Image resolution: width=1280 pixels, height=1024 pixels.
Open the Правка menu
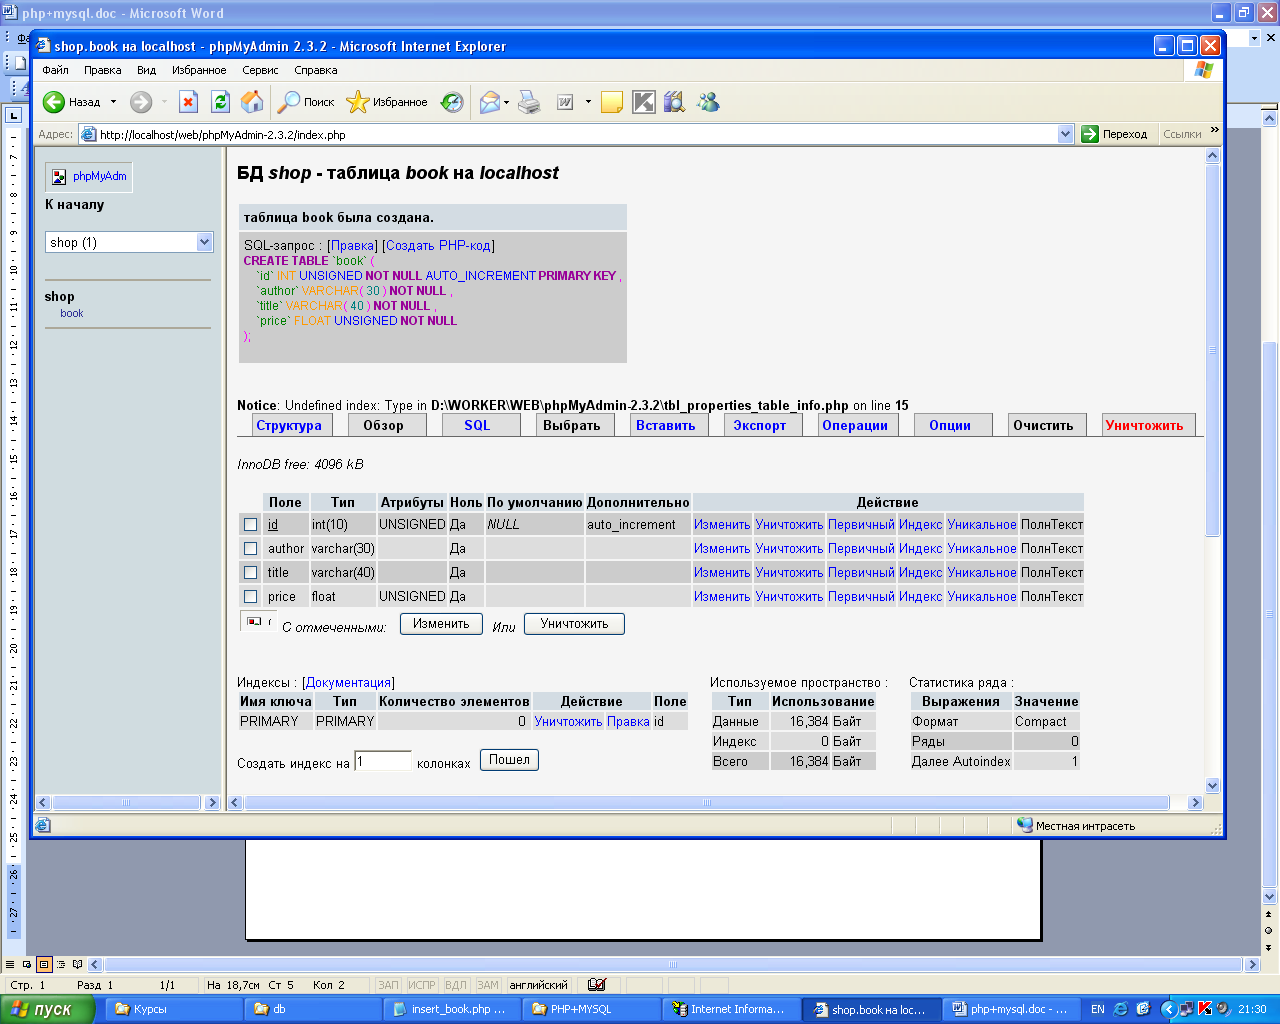click(103, 70)
